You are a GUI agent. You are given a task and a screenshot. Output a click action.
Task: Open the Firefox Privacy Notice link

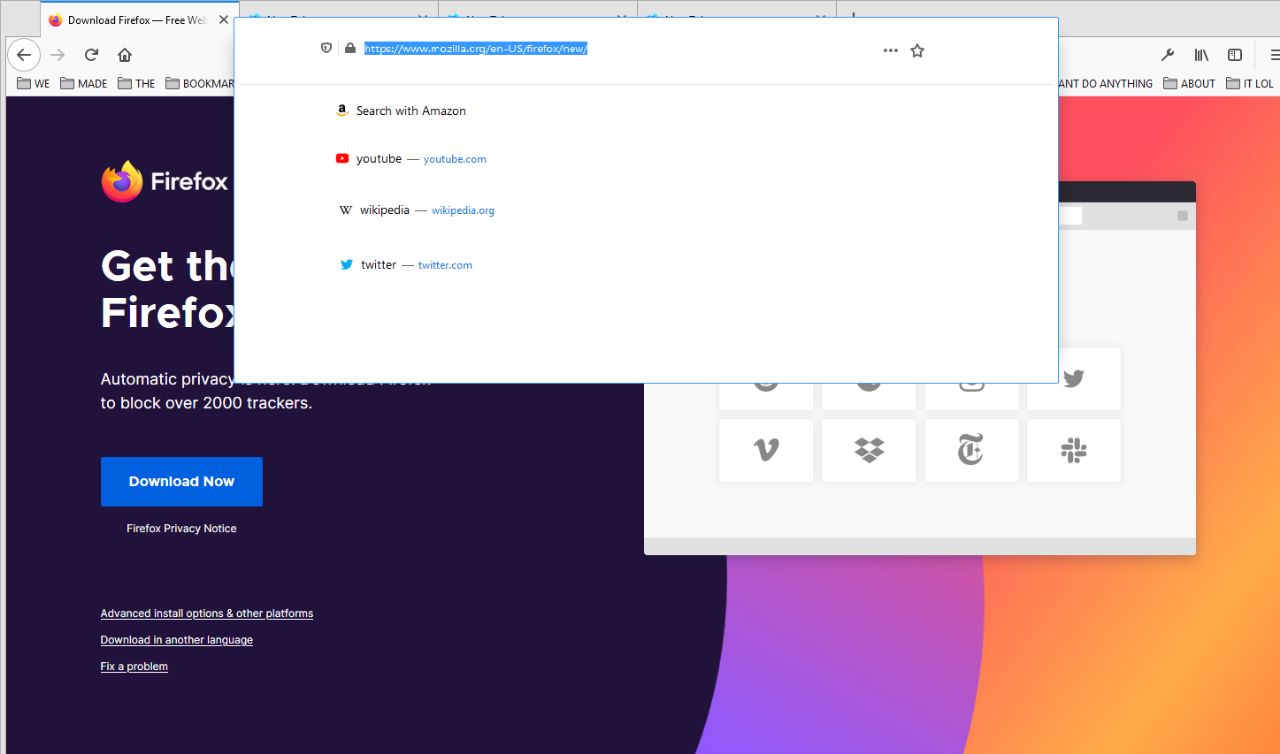182,528
